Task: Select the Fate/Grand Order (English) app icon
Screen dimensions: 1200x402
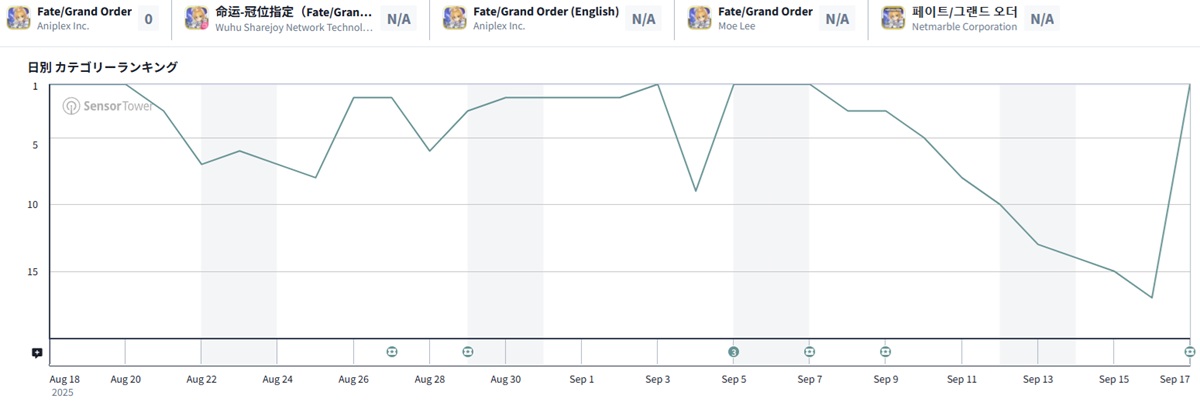Action: pos(454,18)
